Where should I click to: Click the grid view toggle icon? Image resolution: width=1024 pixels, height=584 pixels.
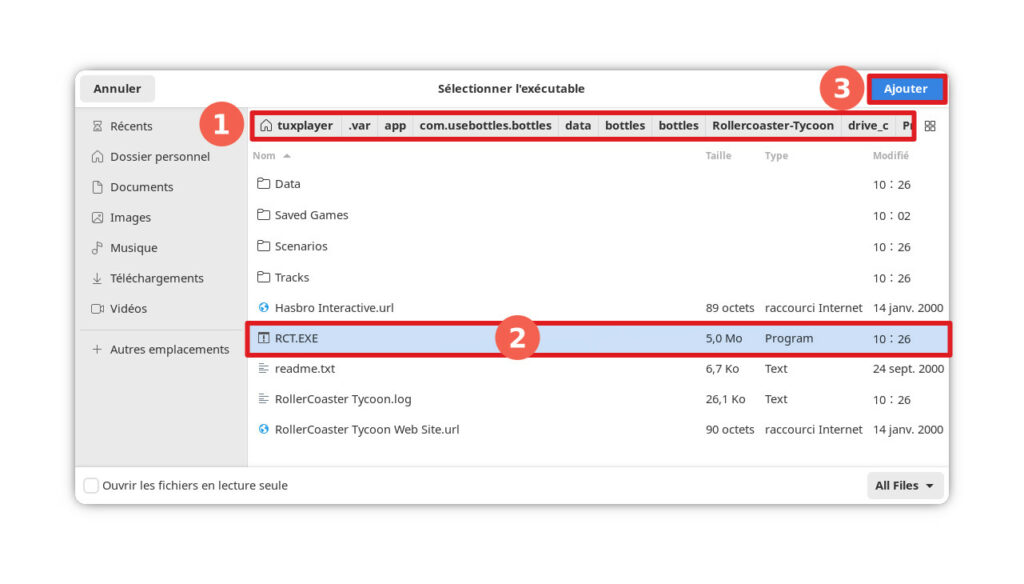[x=930, y=126]
